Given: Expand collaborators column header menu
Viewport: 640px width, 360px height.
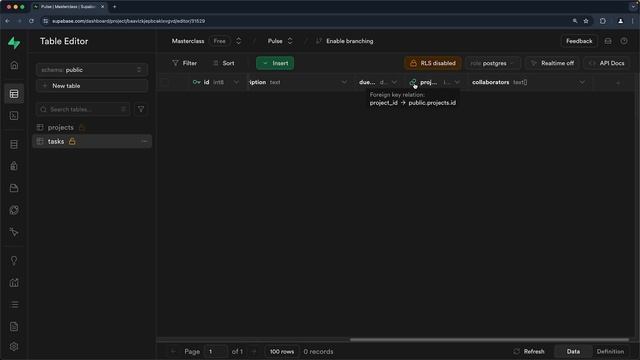Looking at the screenshot, I should (582, 82).
